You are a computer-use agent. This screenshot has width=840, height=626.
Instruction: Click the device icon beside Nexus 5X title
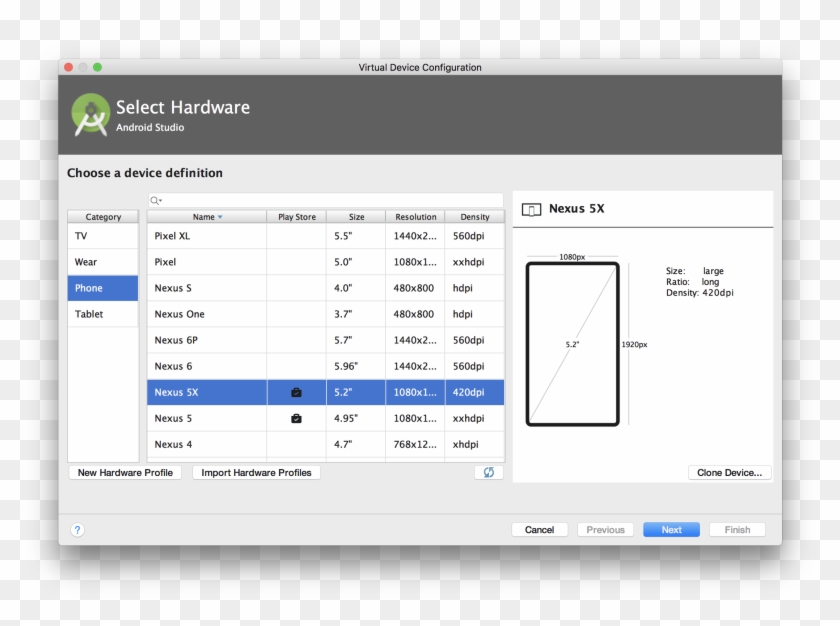pyautogui.click(x=531, y=209)
